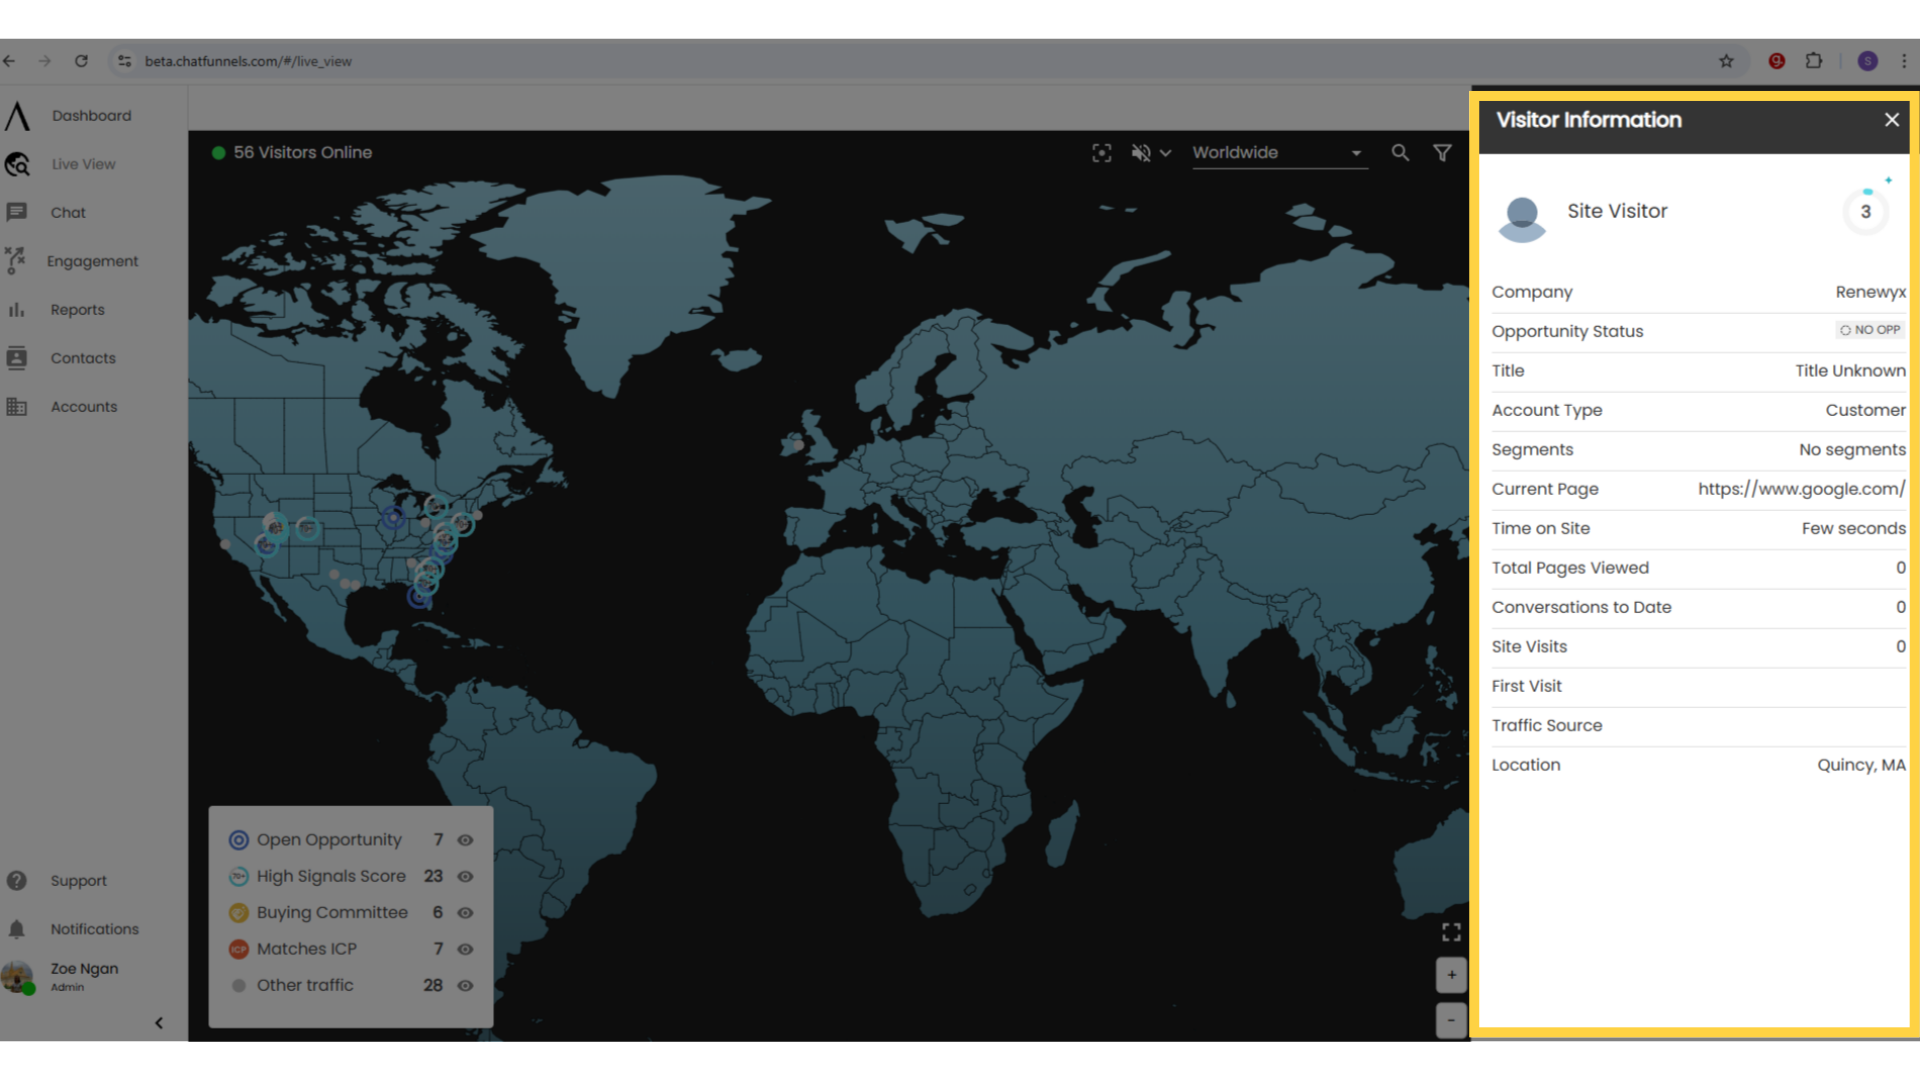Screen dimensions: 1920x1080
Task: Open Notifications from sidebar
Action: click(x=96, y=928)
